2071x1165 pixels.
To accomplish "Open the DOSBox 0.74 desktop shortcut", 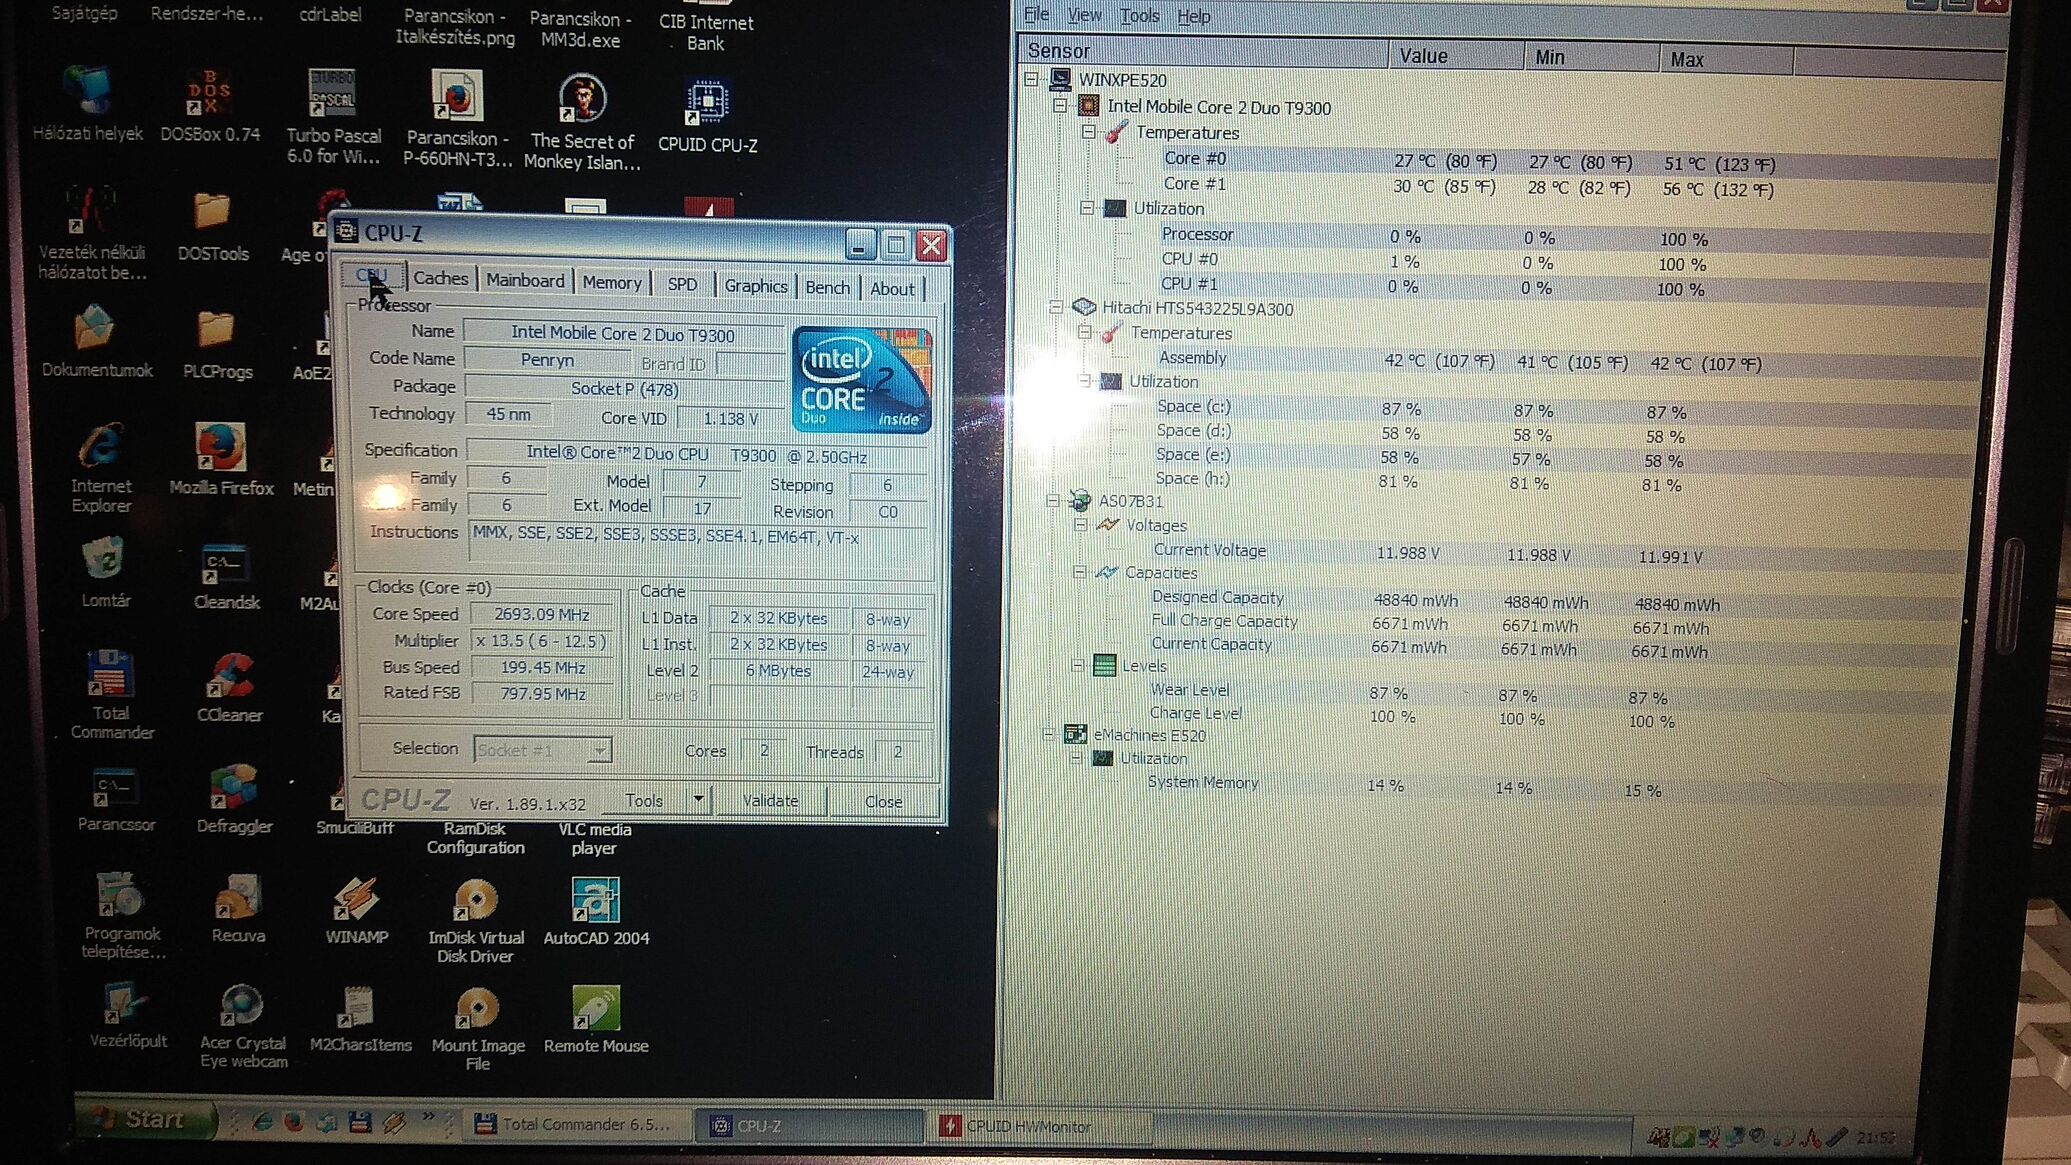I will pos(209,106).
